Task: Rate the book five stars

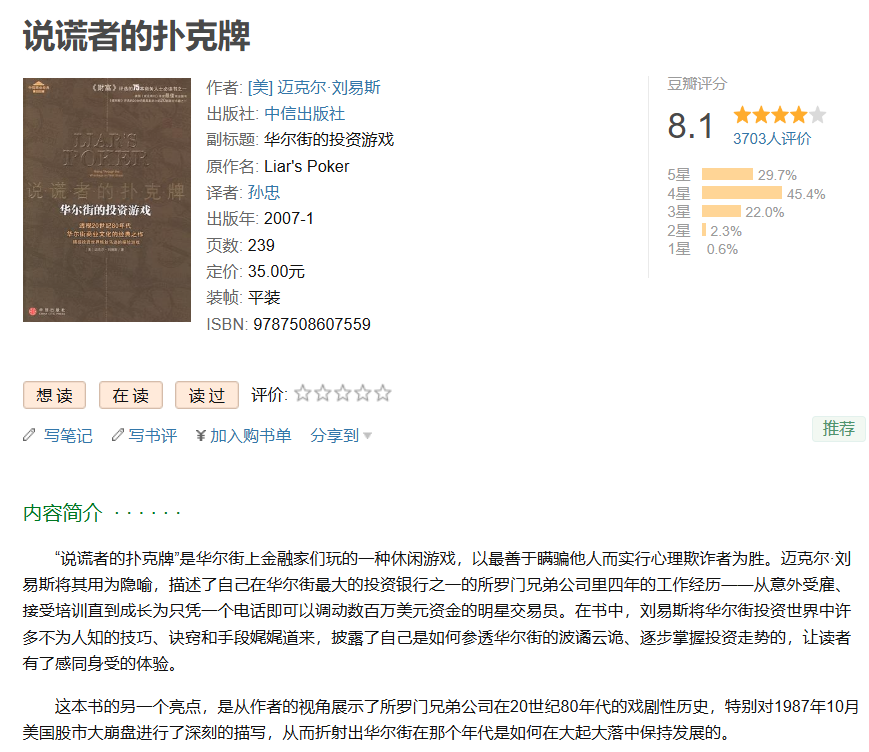Action: (x=382, y=393)
